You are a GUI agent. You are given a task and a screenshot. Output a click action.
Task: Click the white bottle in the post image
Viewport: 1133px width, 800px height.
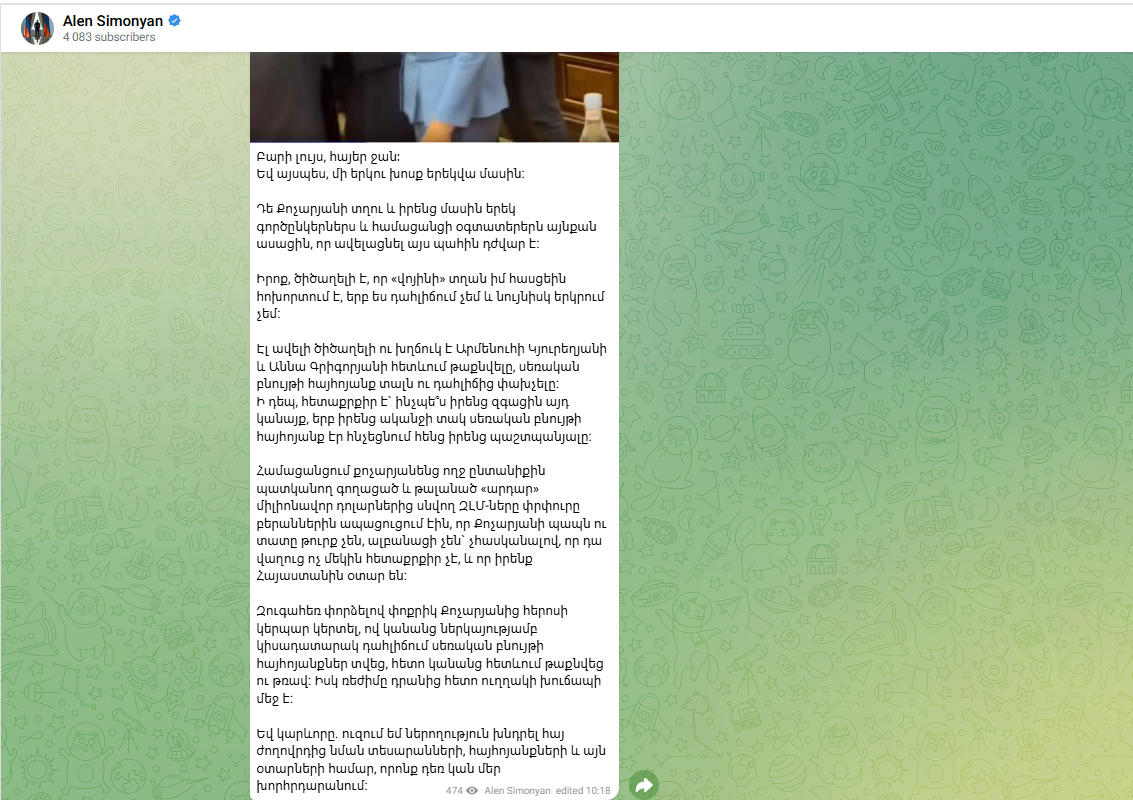593,118
